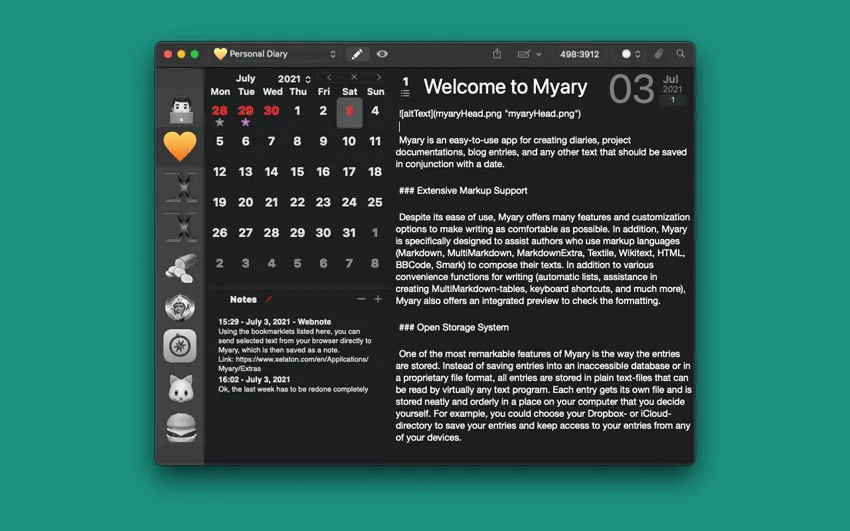Open the hamburger diary in sidebar

(x=180, y=428)
